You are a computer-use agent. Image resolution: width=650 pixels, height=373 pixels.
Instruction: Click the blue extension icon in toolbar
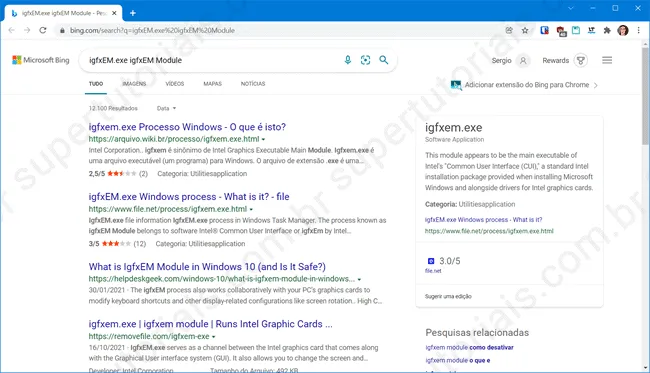coord(544,30)
